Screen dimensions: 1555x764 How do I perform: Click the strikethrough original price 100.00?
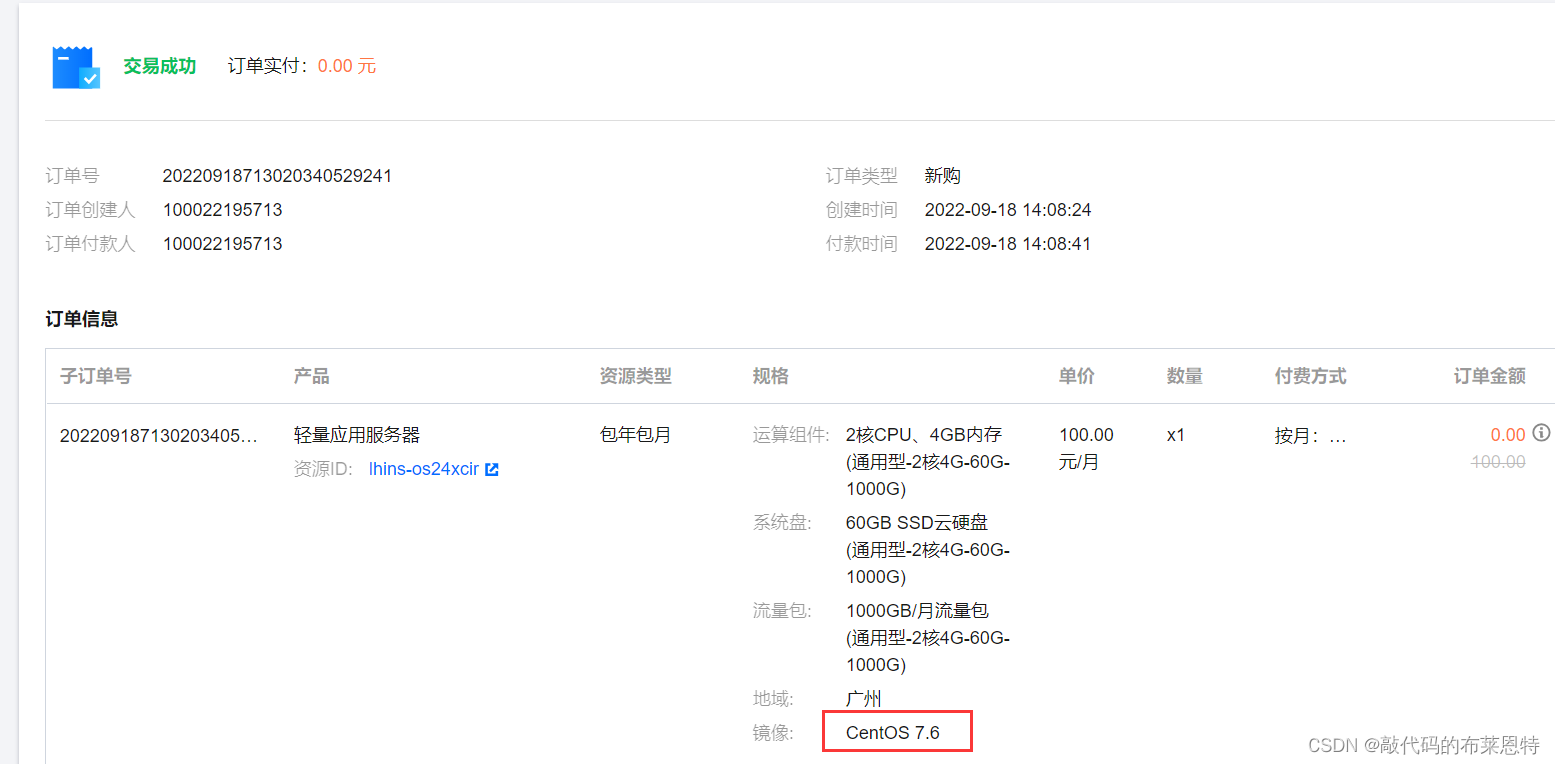tap(1498, 462)
